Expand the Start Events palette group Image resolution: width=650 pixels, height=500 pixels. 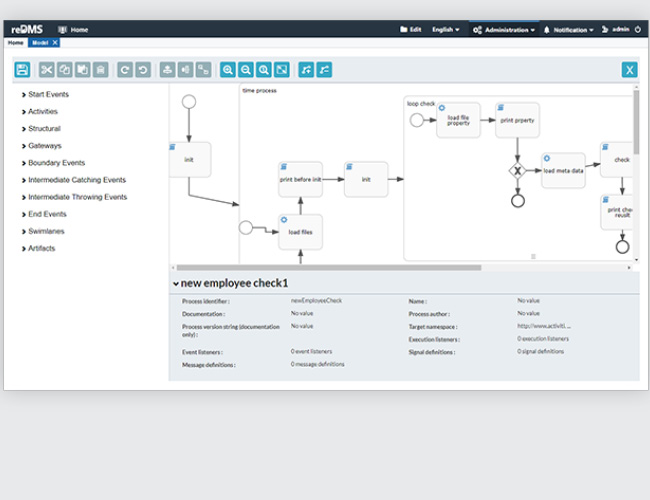(48, 95)
